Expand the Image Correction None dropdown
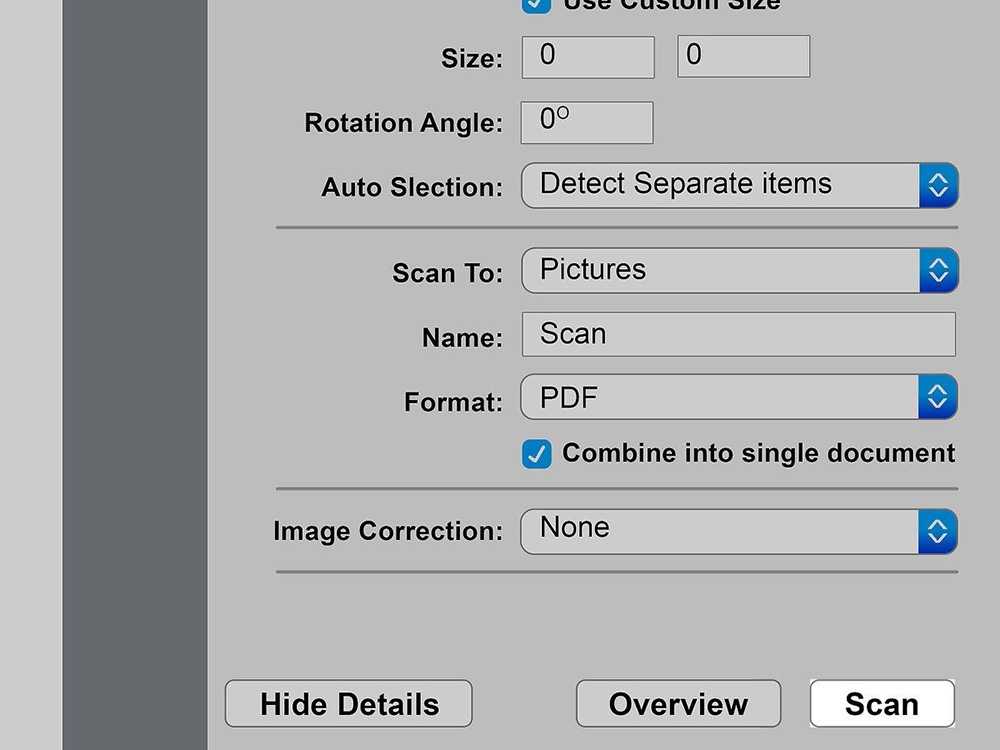This screenshot has width=1000, height=750. click(720, 531)
